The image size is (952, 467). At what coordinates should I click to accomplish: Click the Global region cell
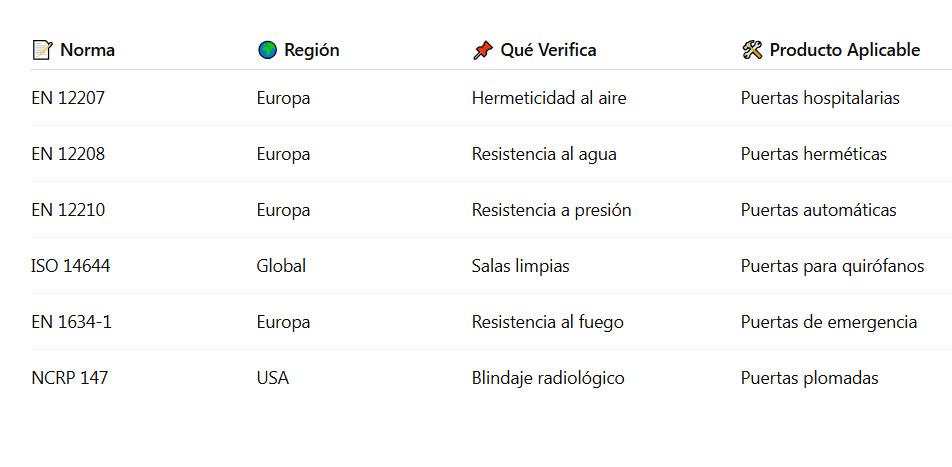point(281,266)
